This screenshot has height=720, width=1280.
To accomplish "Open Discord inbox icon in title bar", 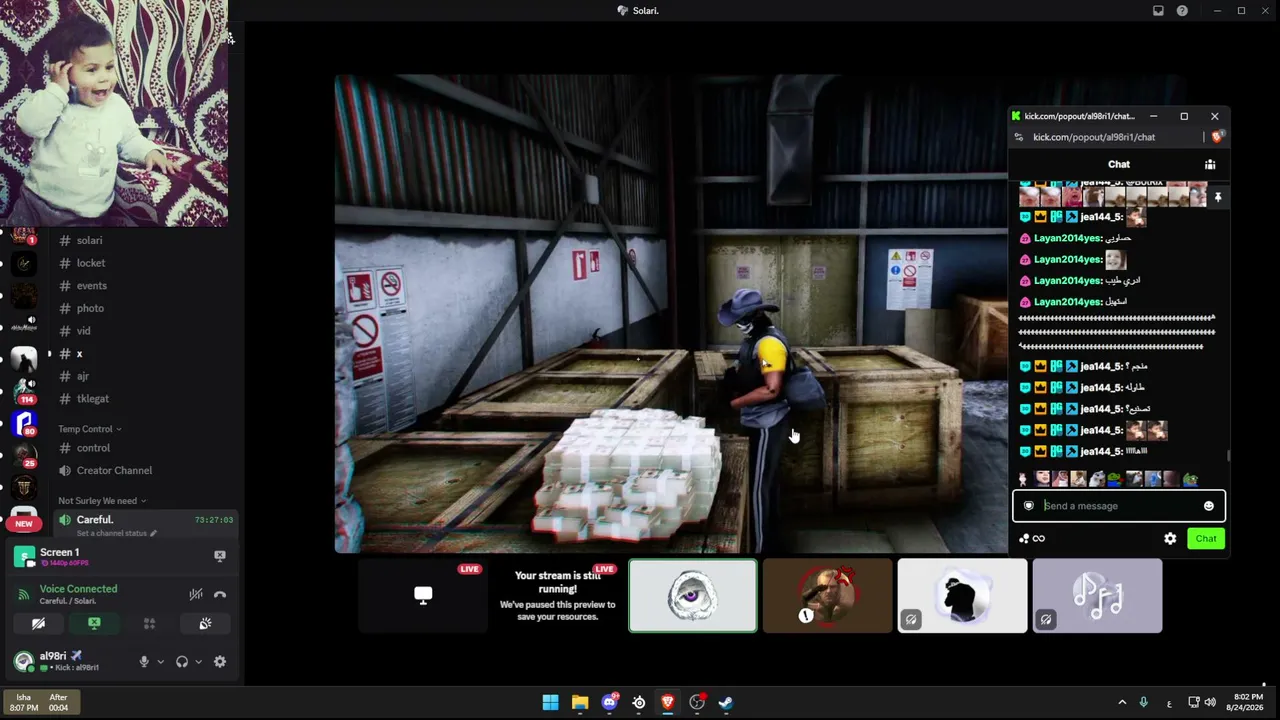I will (1158, 11).
